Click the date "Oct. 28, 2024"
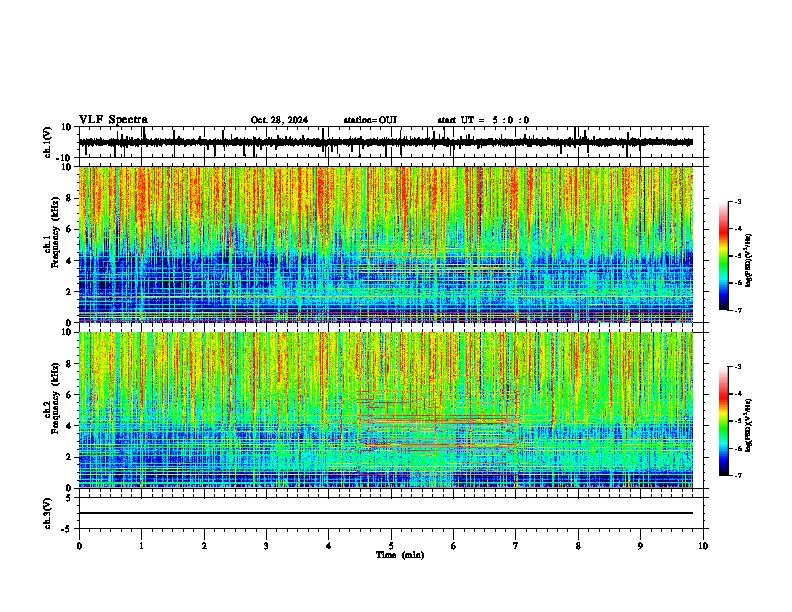Viewport: 792px width, 612px height. 279,120
